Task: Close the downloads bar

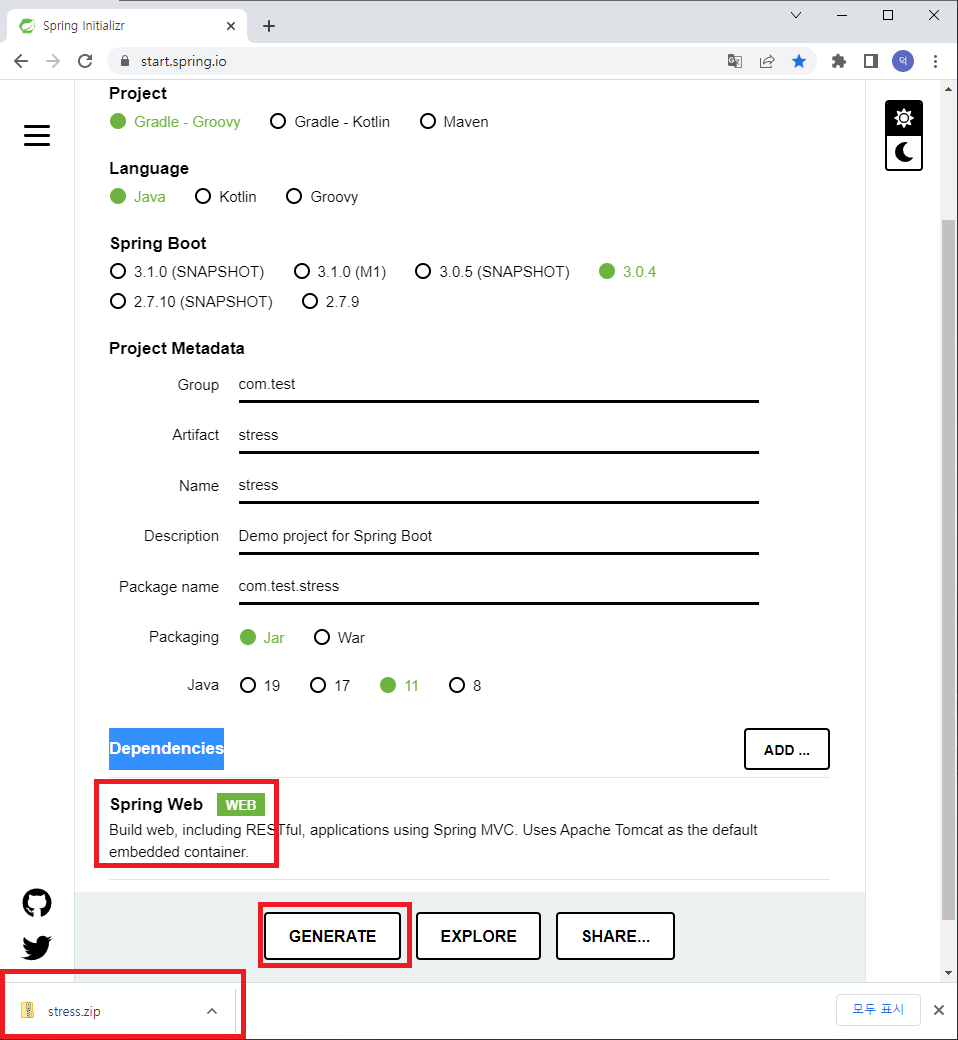Action: pyautogui.click(x=939, y=1009)
